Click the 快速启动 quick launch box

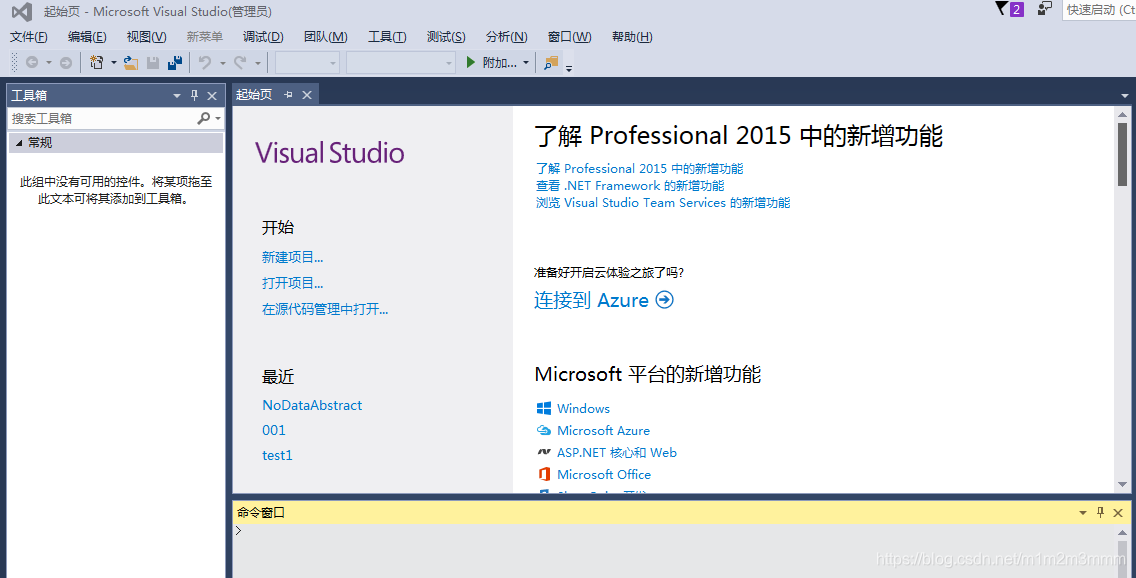tap(1099, 9)
